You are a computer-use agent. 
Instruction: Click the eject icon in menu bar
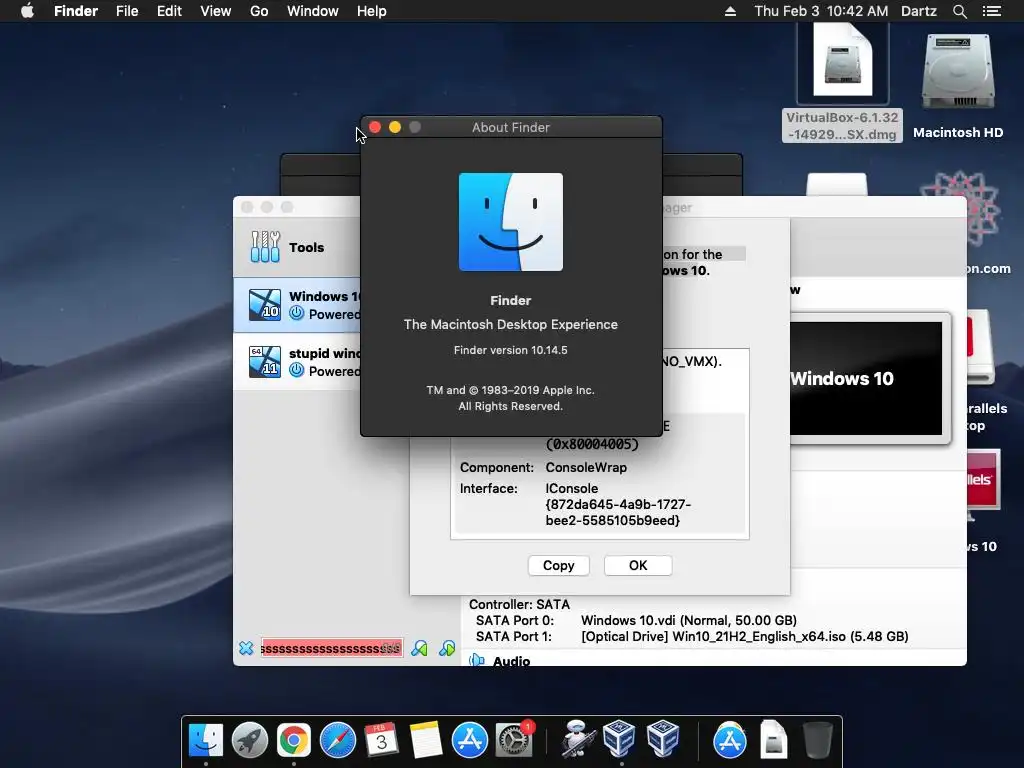pos(730,11)
